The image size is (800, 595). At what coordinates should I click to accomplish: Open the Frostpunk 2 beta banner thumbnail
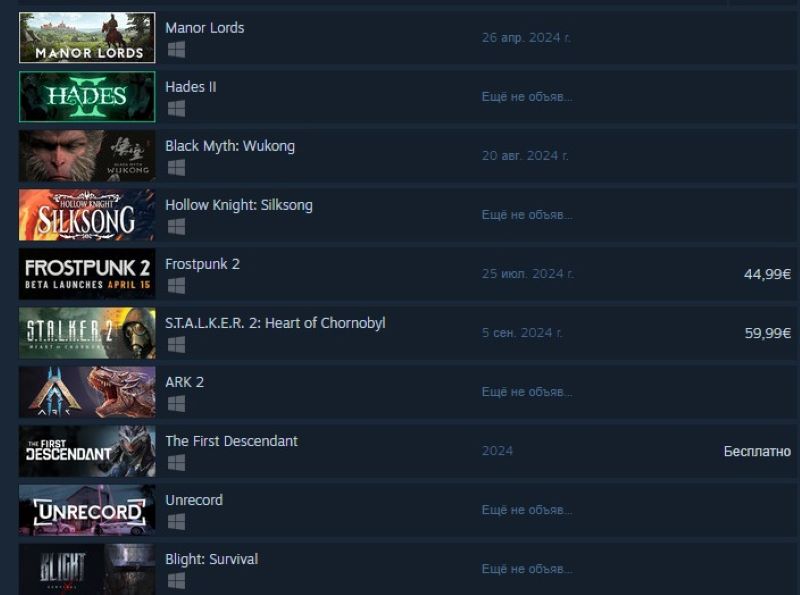87,274
